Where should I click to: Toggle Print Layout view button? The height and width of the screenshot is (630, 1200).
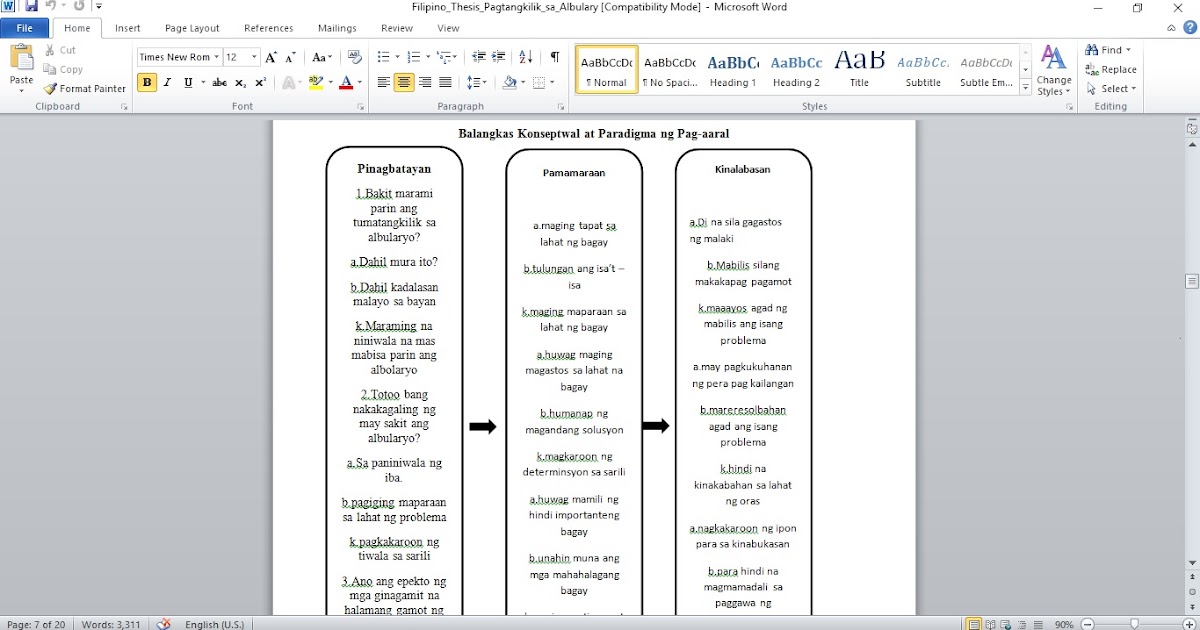pyautogui.click(x=974, y=624)
